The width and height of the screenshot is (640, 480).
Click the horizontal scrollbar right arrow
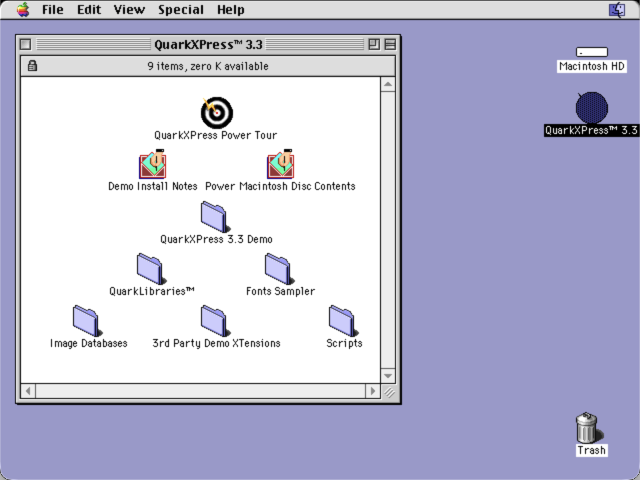(x=373, y=391)
